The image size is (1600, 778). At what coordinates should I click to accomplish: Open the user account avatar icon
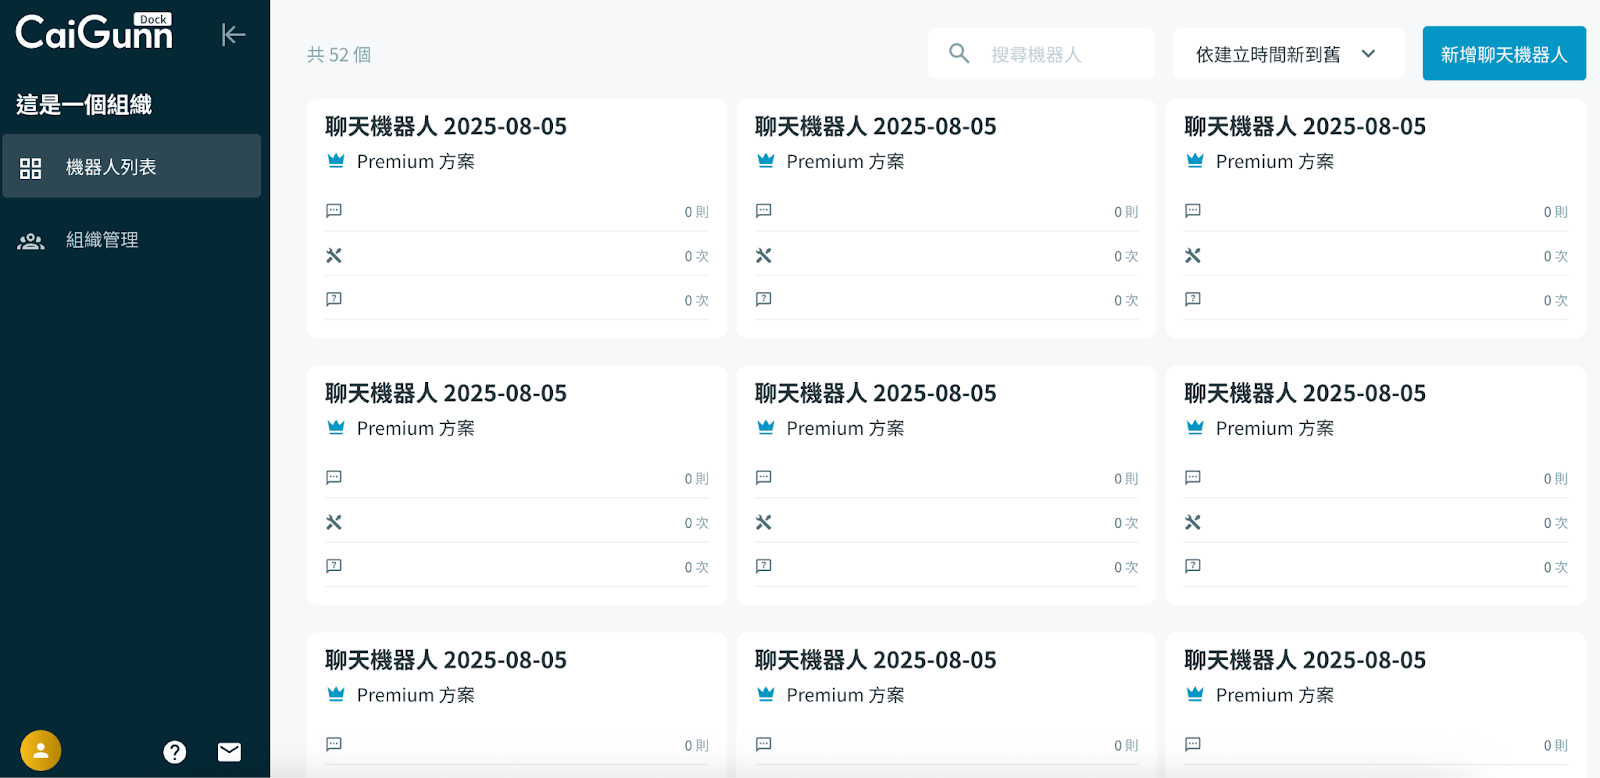[41, 750]
